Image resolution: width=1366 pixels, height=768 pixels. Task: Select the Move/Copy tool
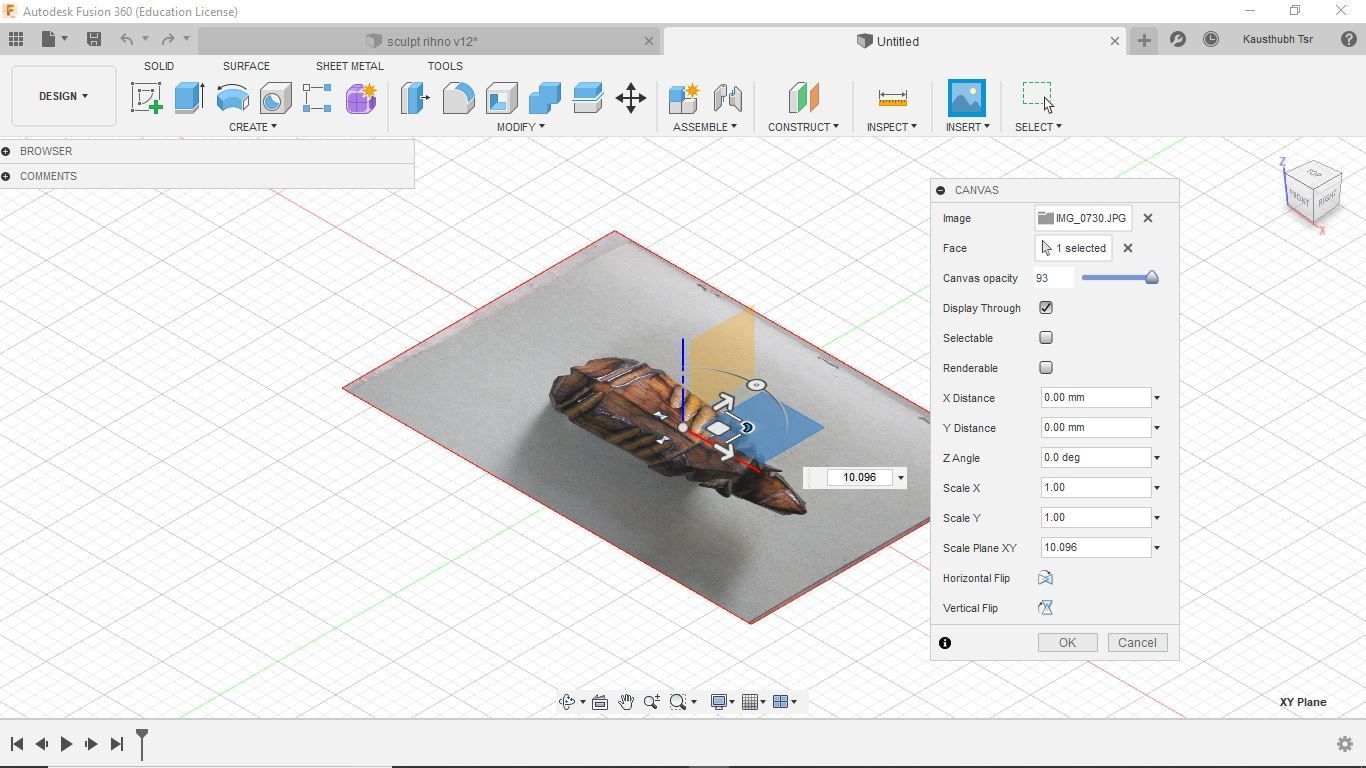[x=631, y=98]
